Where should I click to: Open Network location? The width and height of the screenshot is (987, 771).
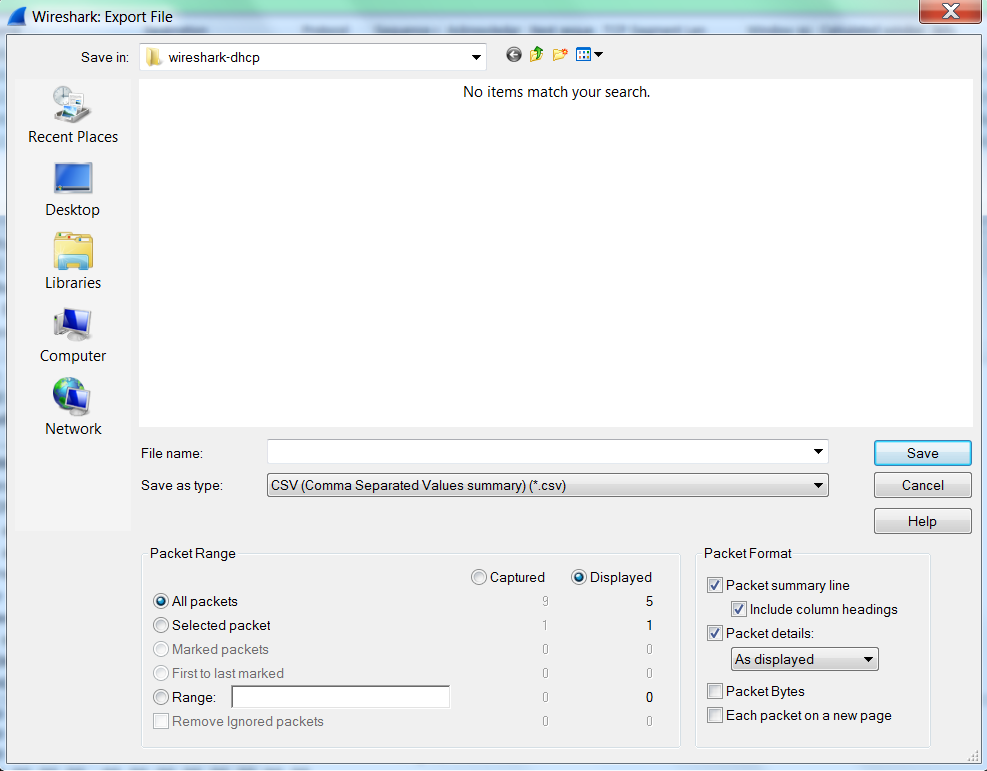(x=73, y=407)
